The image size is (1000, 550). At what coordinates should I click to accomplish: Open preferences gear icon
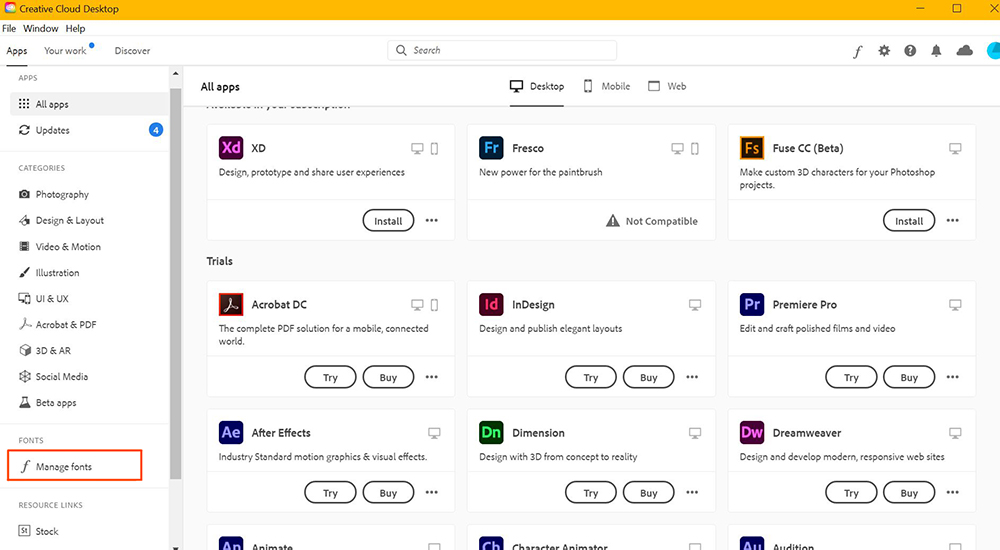coord(884,50)
